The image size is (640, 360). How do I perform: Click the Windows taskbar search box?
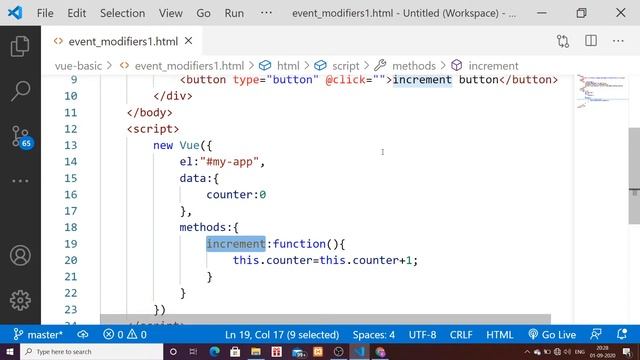[x=91, y=351]
